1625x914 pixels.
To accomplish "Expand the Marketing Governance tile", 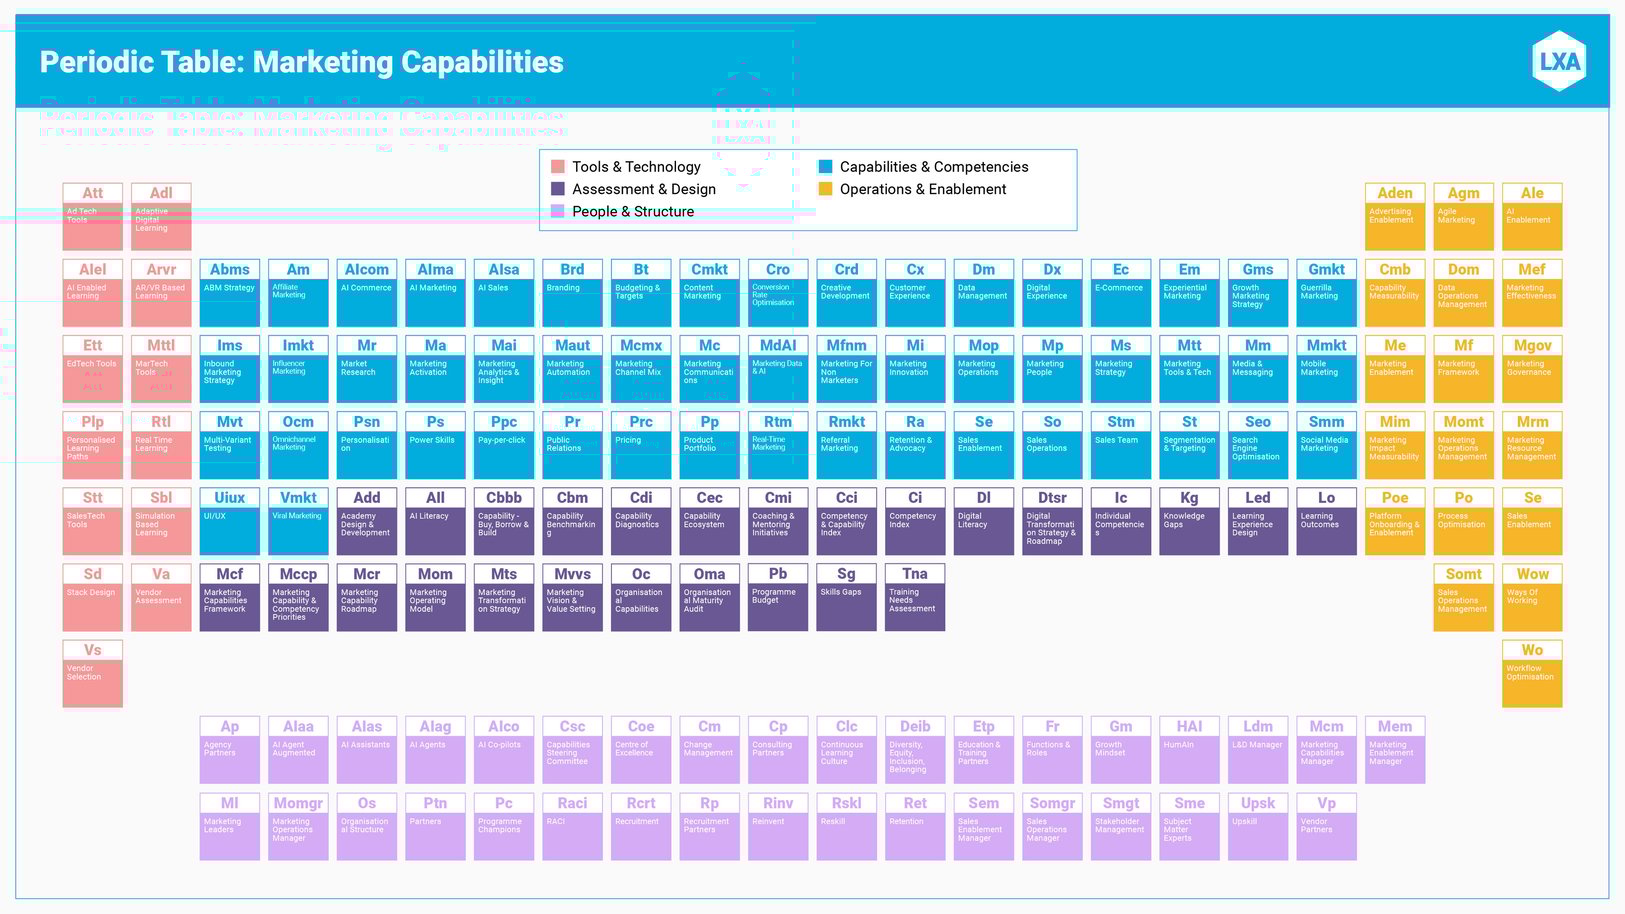I will tap(1531, 369).
